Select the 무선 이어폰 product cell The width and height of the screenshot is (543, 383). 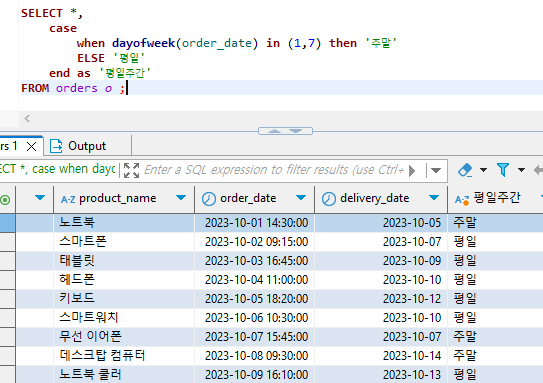(124, 337)
